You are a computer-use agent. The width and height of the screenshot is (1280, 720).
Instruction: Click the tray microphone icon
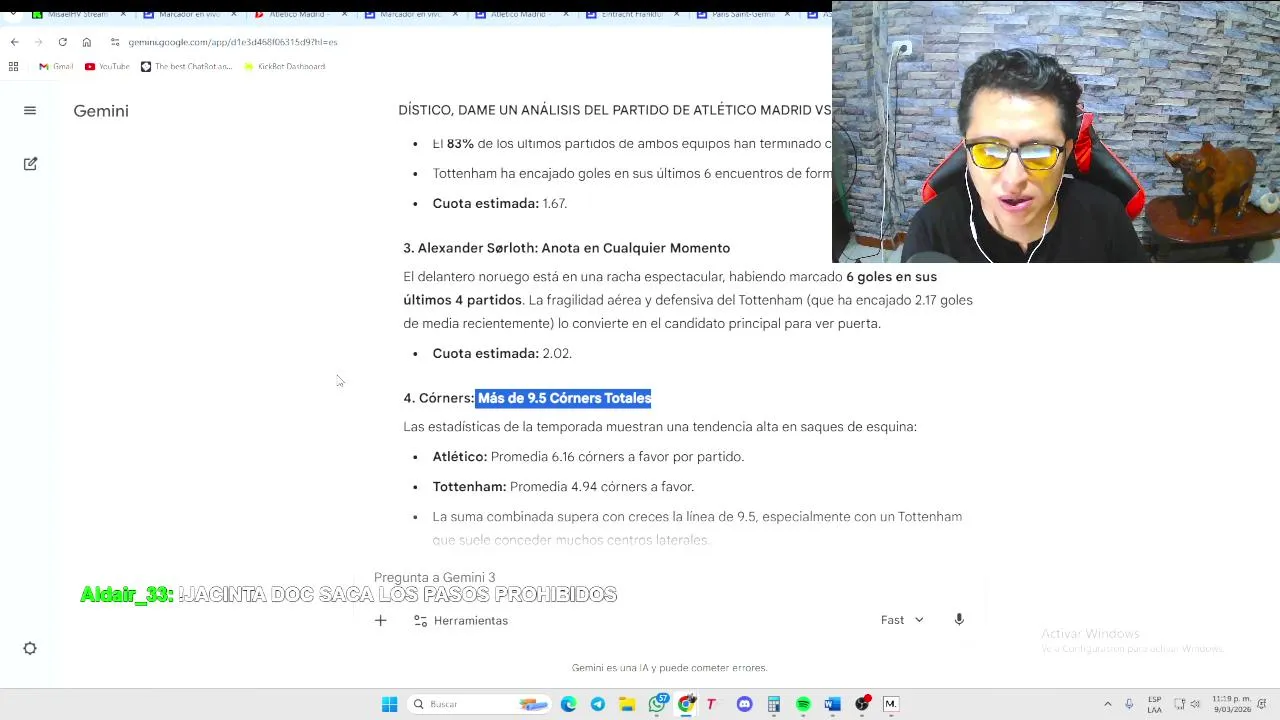(1129, 704)
